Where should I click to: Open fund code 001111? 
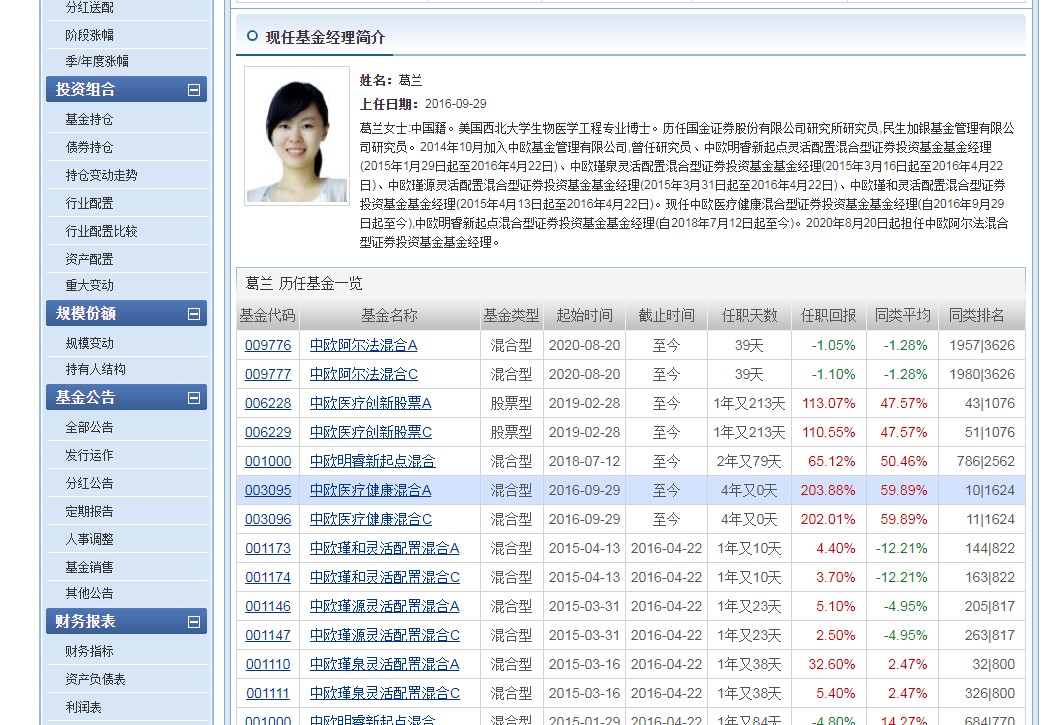[x=268, y=694]
